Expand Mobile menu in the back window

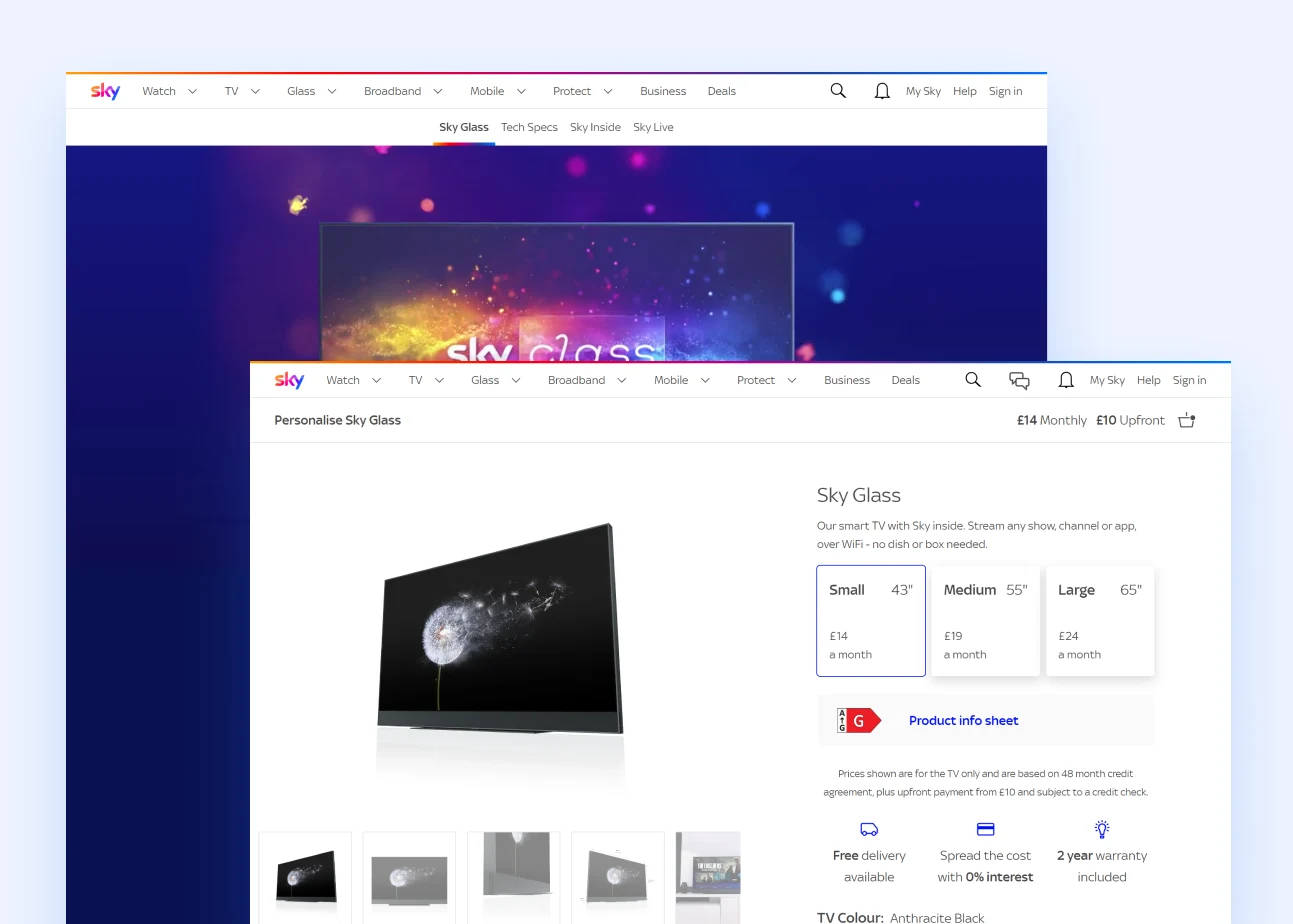498,91
